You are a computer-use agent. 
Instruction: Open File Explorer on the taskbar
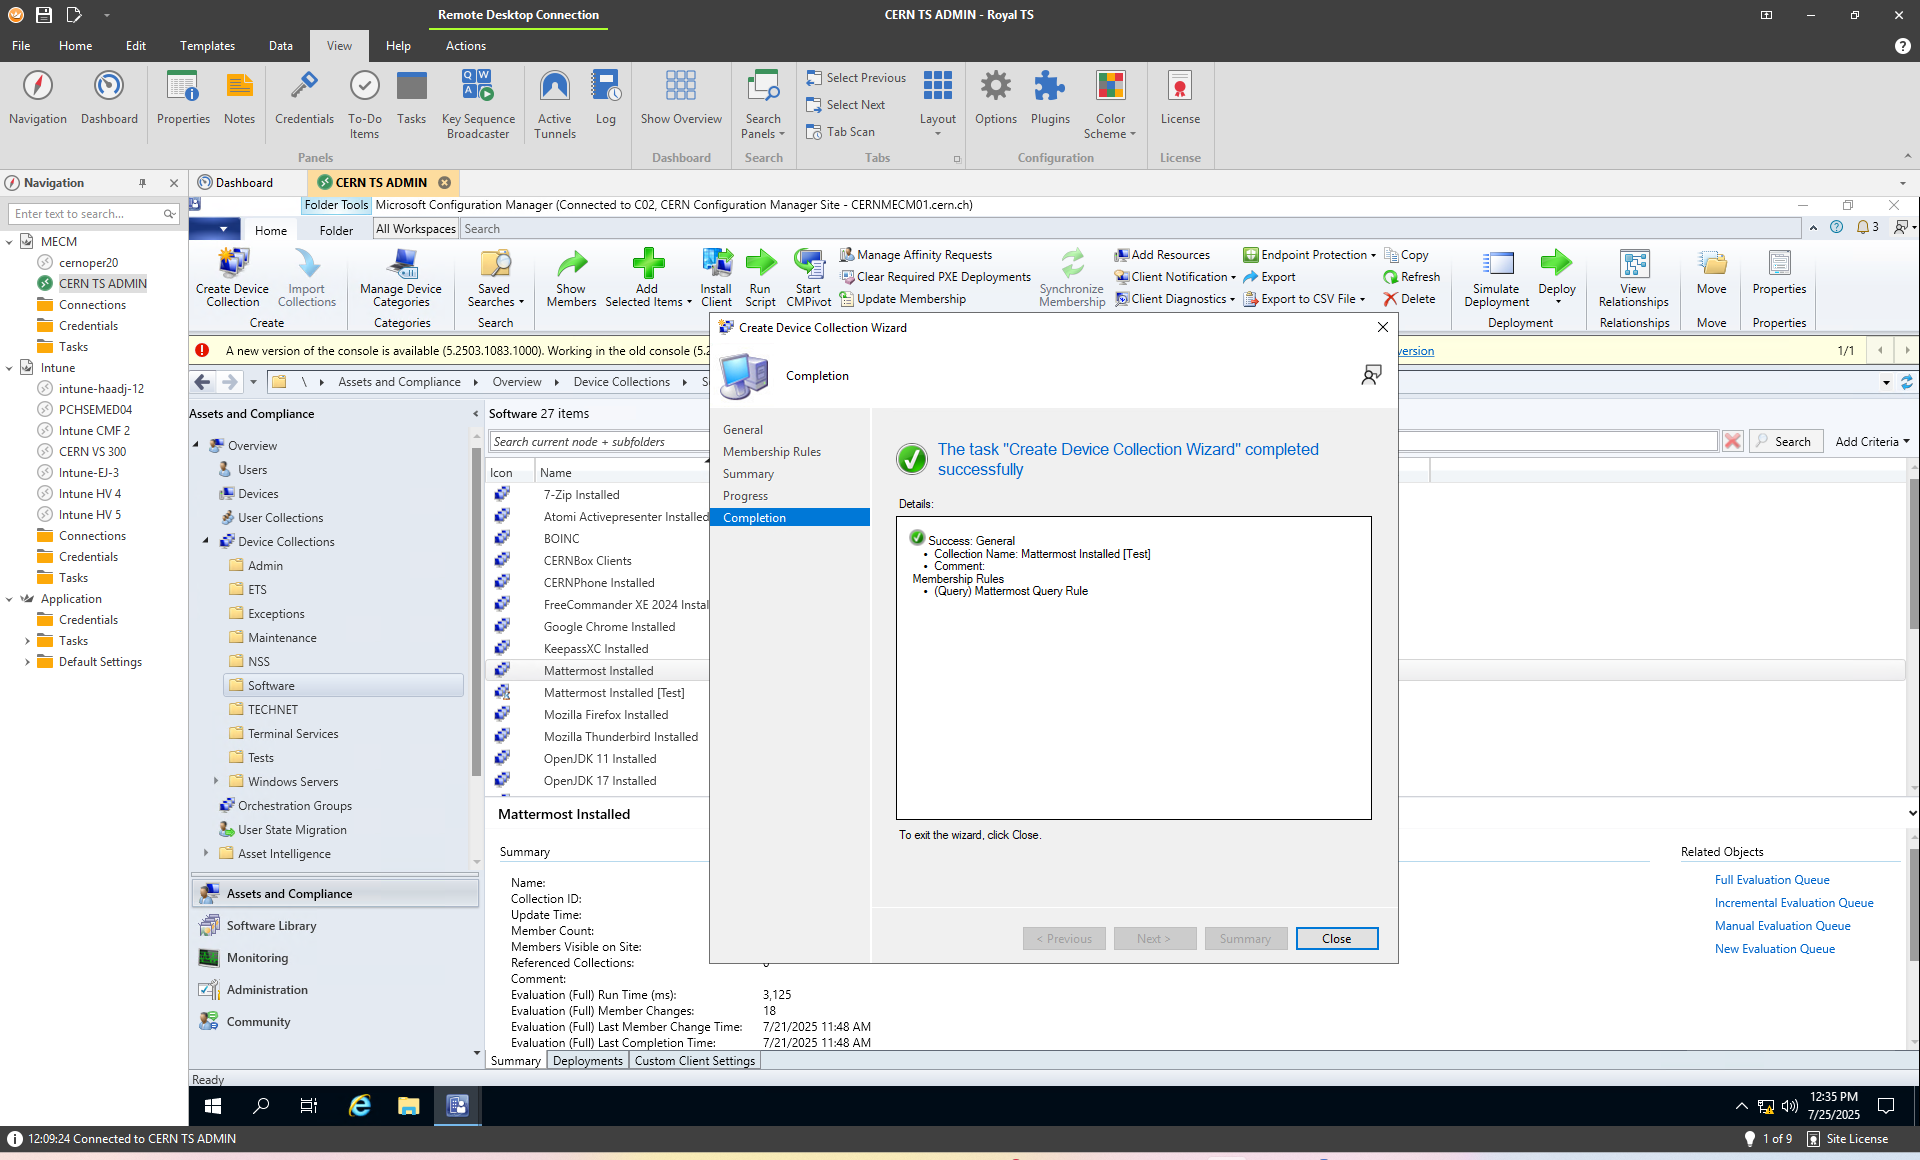coord(408,1105)
